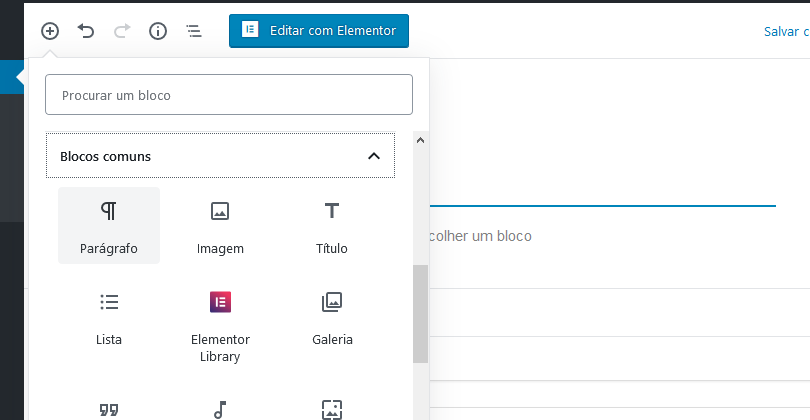Insert a Parágrafo block
Viewport: 810px width, 420px height.
tap(109, 226)
